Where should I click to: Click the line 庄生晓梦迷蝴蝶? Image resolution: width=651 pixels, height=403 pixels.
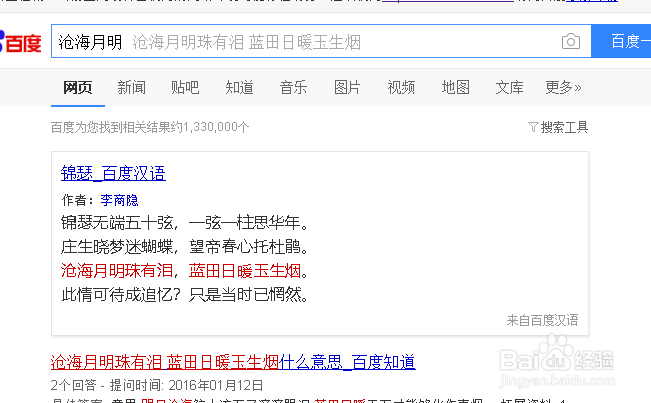pyautogui.click(x=117, y=247)
